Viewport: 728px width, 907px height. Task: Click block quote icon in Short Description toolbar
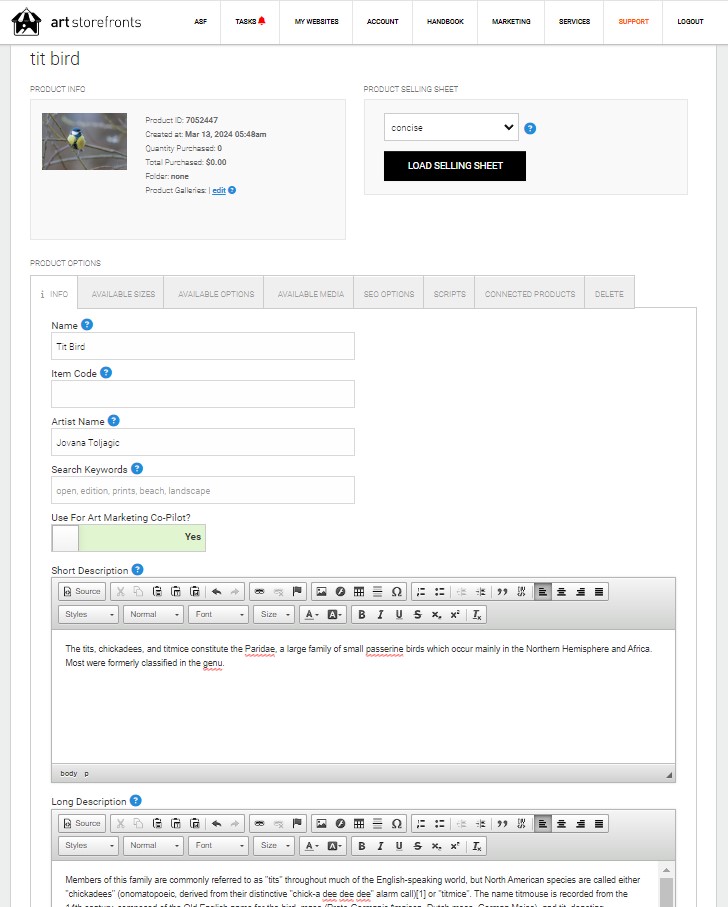[502, 591]
